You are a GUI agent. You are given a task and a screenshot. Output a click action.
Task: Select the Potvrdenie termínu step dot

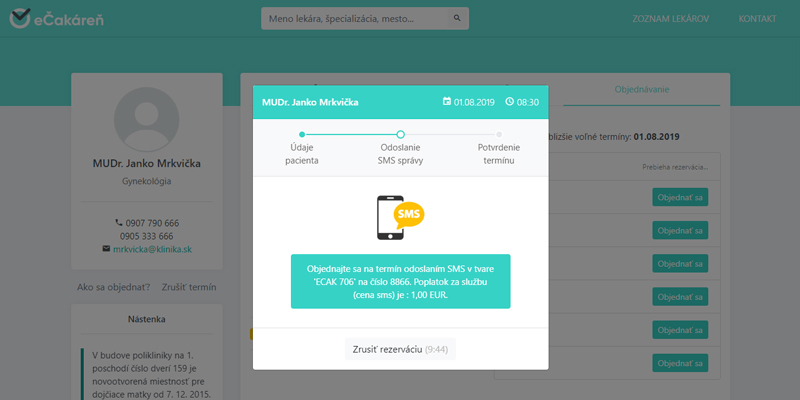pyautogui.click(x=499, y=133)
